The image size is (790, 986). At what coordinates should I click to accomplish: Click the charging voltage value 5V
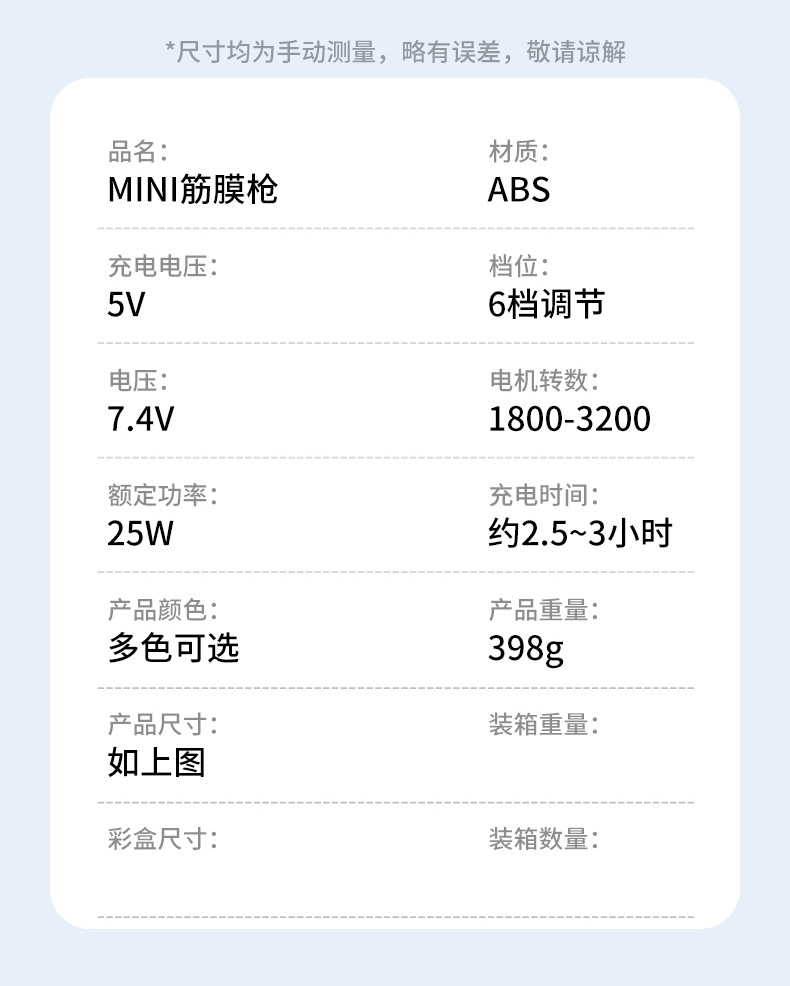click(126, 304)
